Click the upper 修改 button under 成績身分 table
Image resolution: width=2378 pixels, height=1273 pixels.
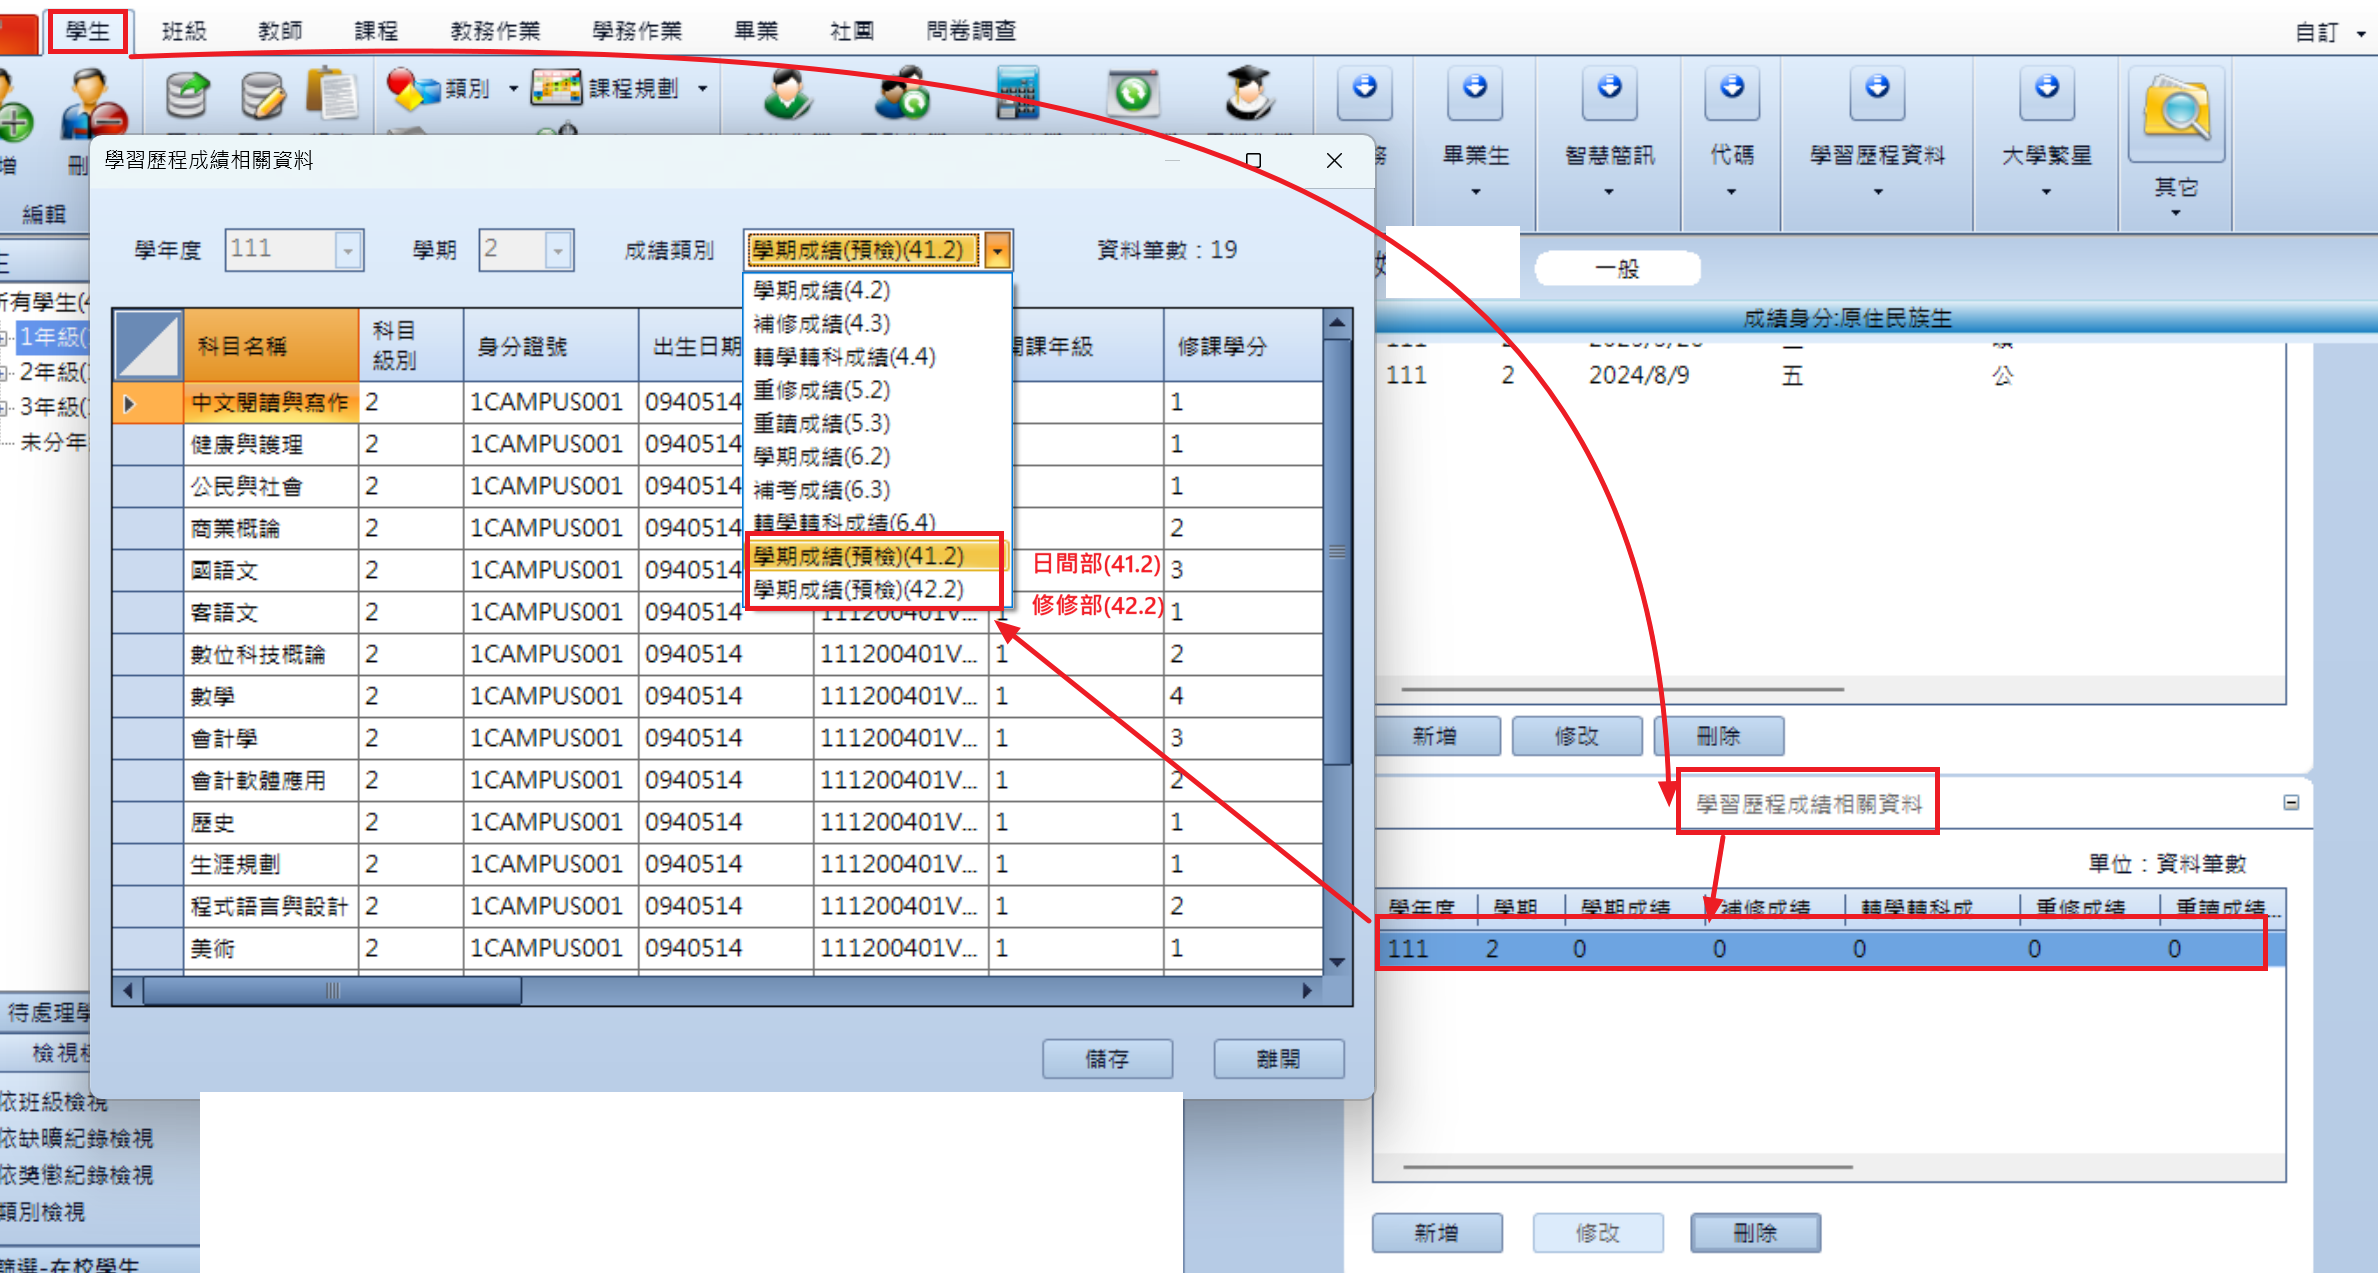click(1577, 736)
